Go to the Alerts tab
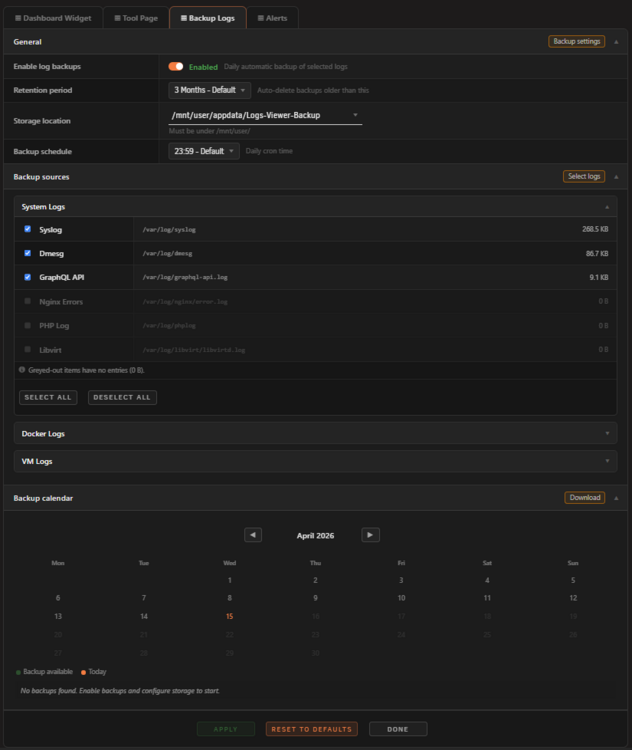Screen dimensions: 632x750 click(x=273, y=18)
